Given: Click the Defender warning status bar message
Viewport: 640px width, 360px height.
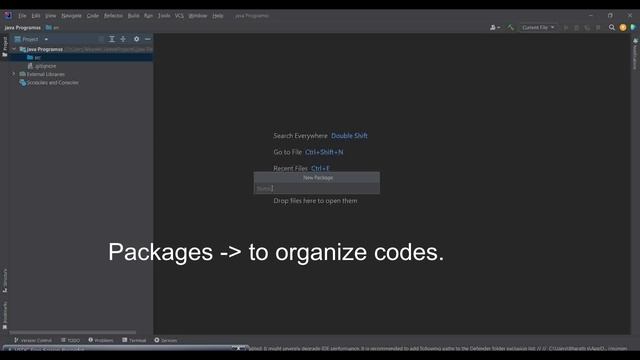Looking at the screenshot, I should tap(438, 348).
